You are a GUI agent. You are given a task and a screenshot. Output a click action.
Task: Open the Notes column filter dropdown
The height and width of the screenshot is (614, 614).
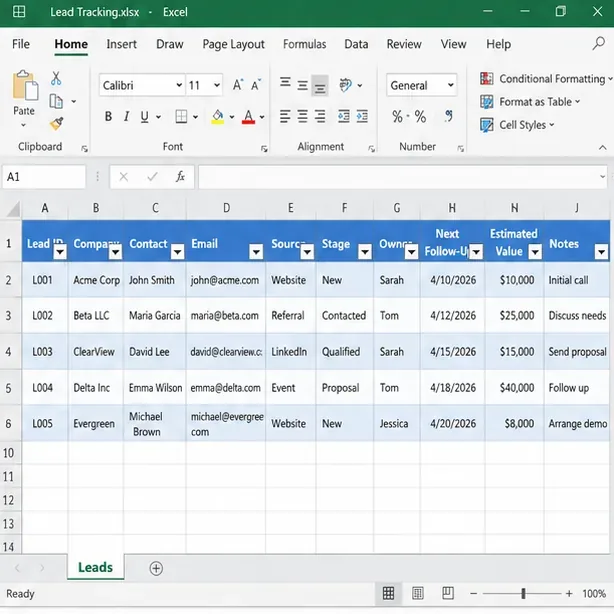pos(601,251)
